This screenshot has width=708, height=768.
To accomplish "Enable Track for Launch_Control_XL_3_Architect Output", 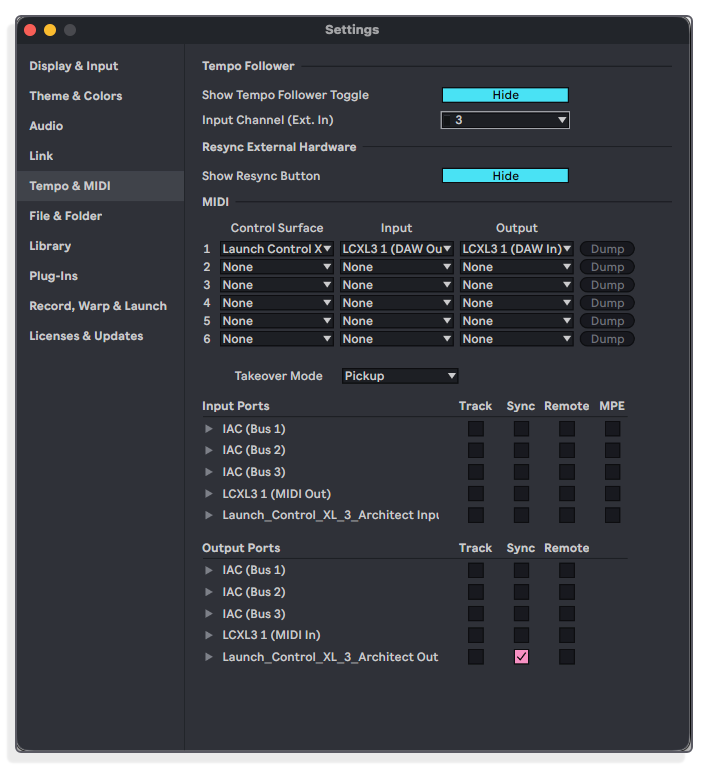I will [476, 657].
